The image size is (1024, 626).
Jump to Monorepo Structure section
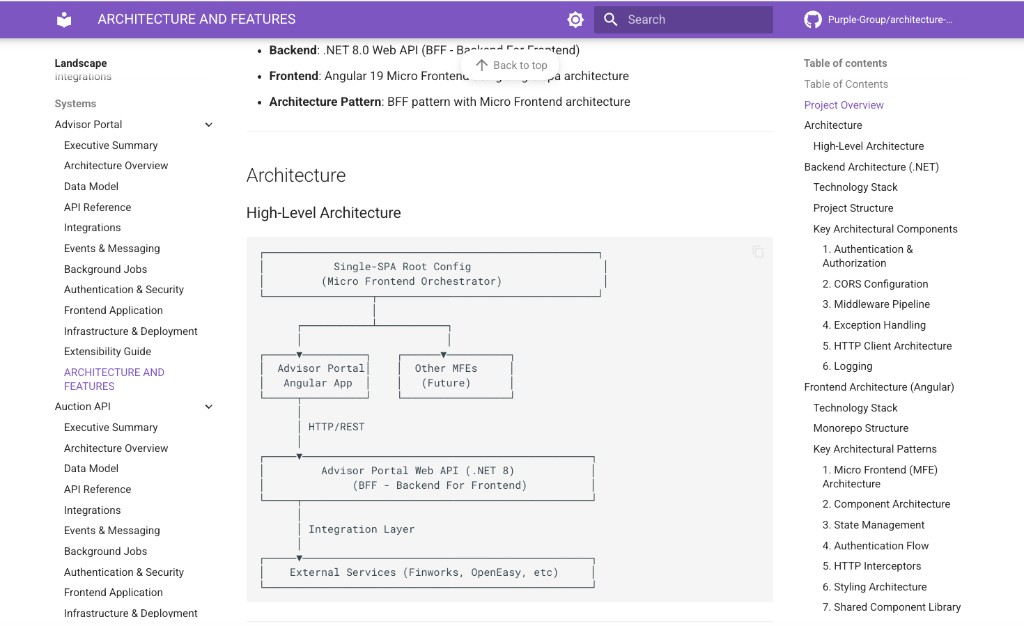pyautogui.click(x=861, y=428)
